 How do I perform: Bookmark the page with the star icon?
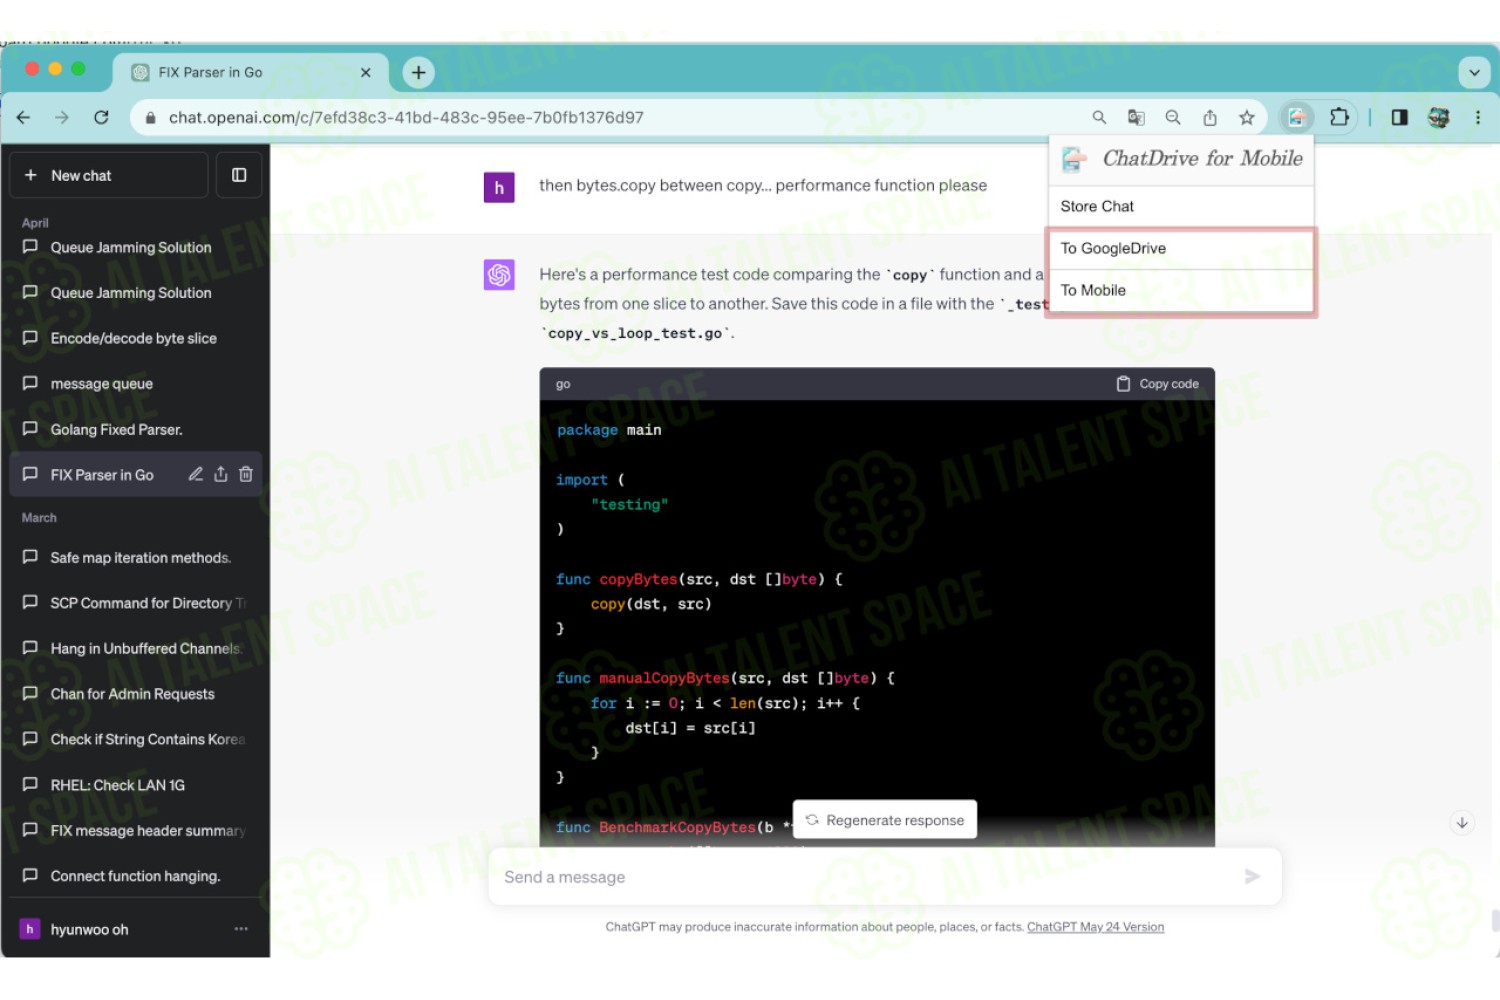(1247, 117)
